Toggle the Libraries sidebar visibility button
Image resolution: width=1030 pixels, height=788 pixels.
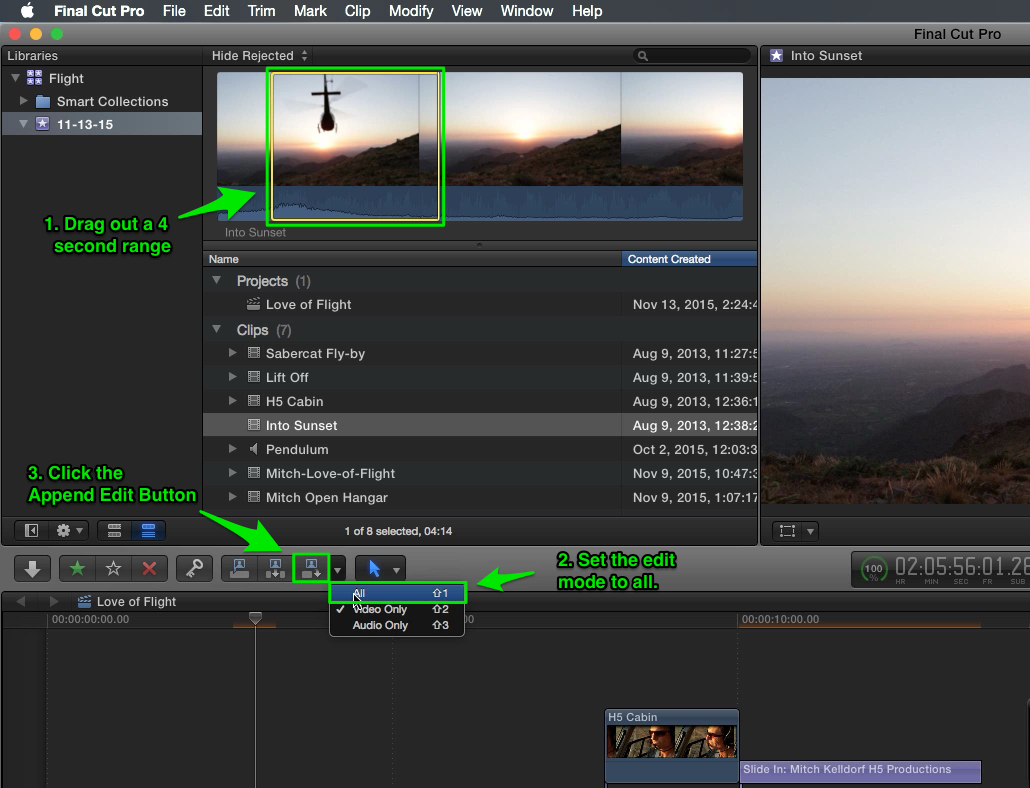32,531
